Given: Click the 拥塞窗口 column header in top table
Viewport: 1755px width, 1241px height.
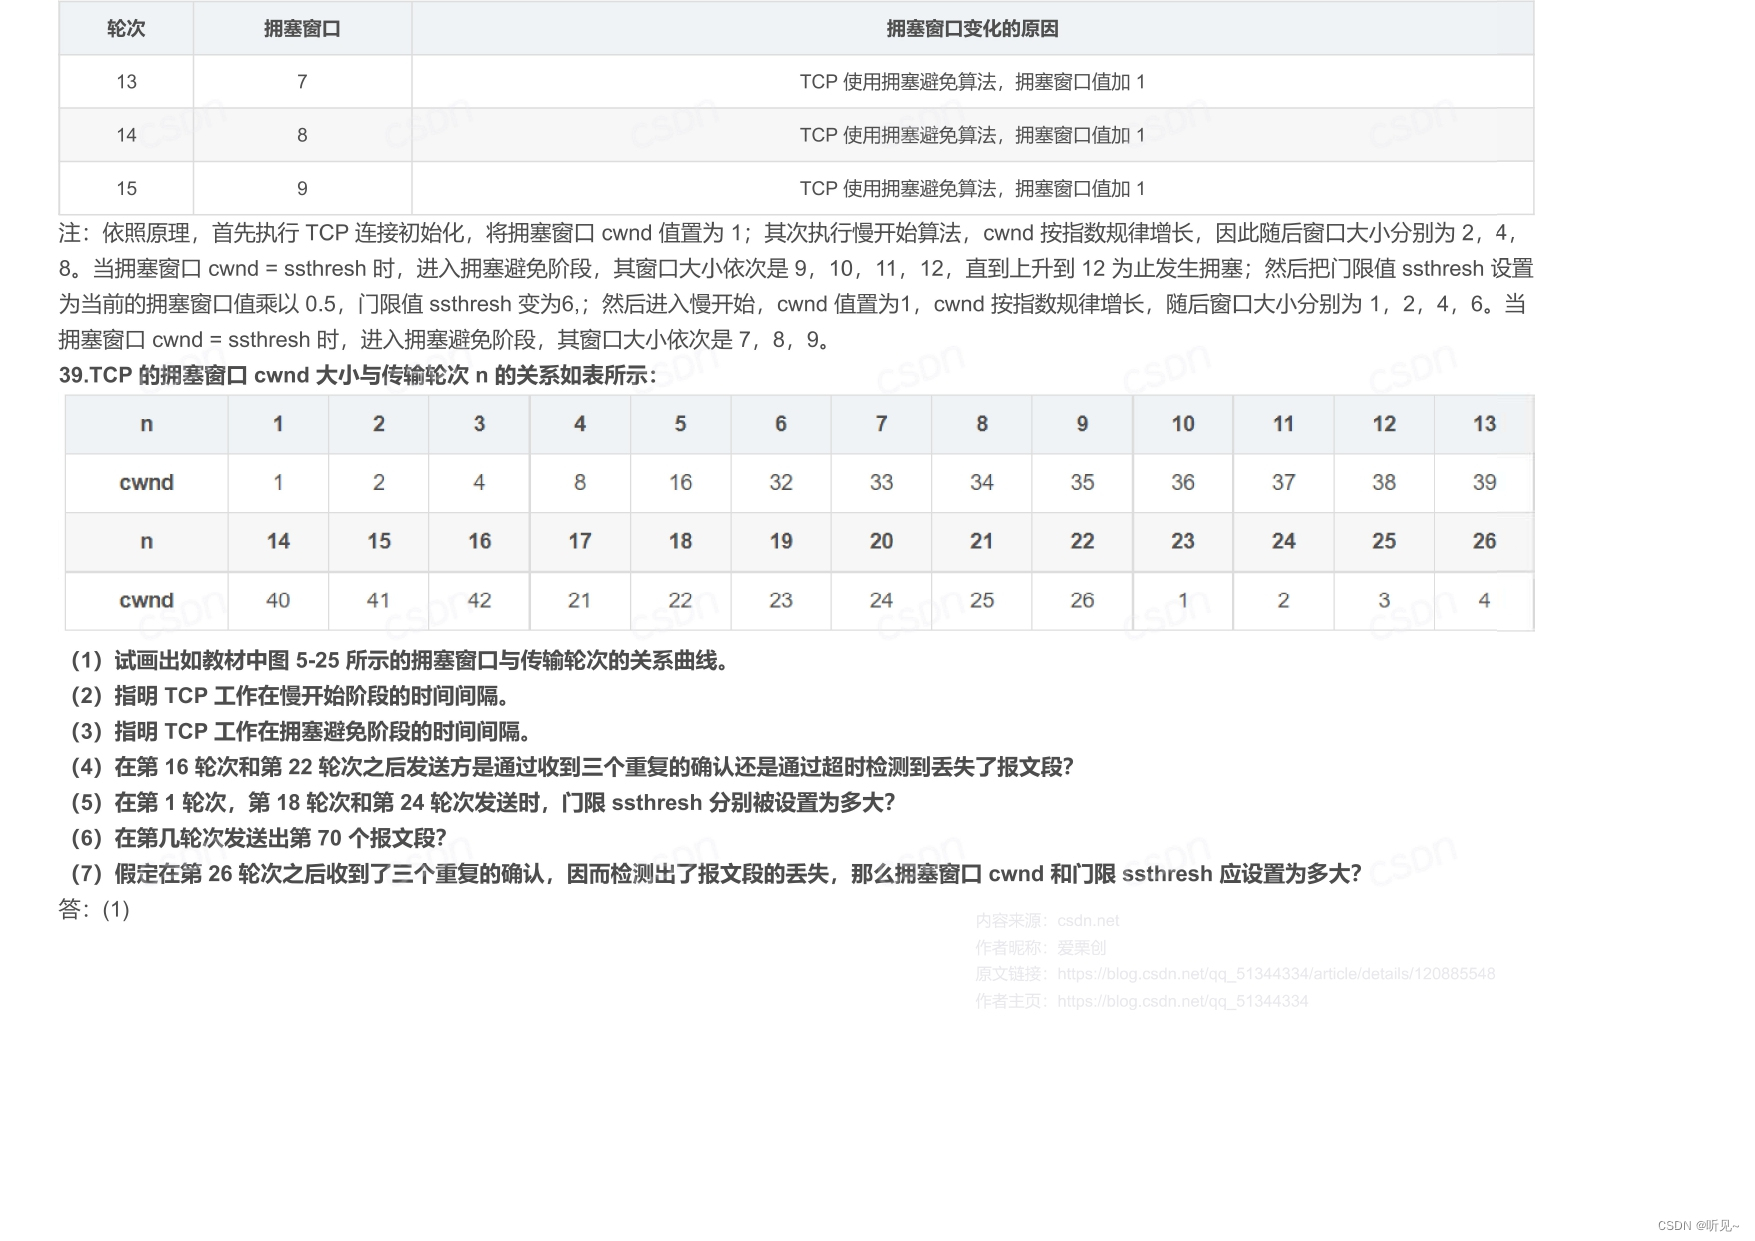Looking at the screenshot, I should [x=302, y=29].
